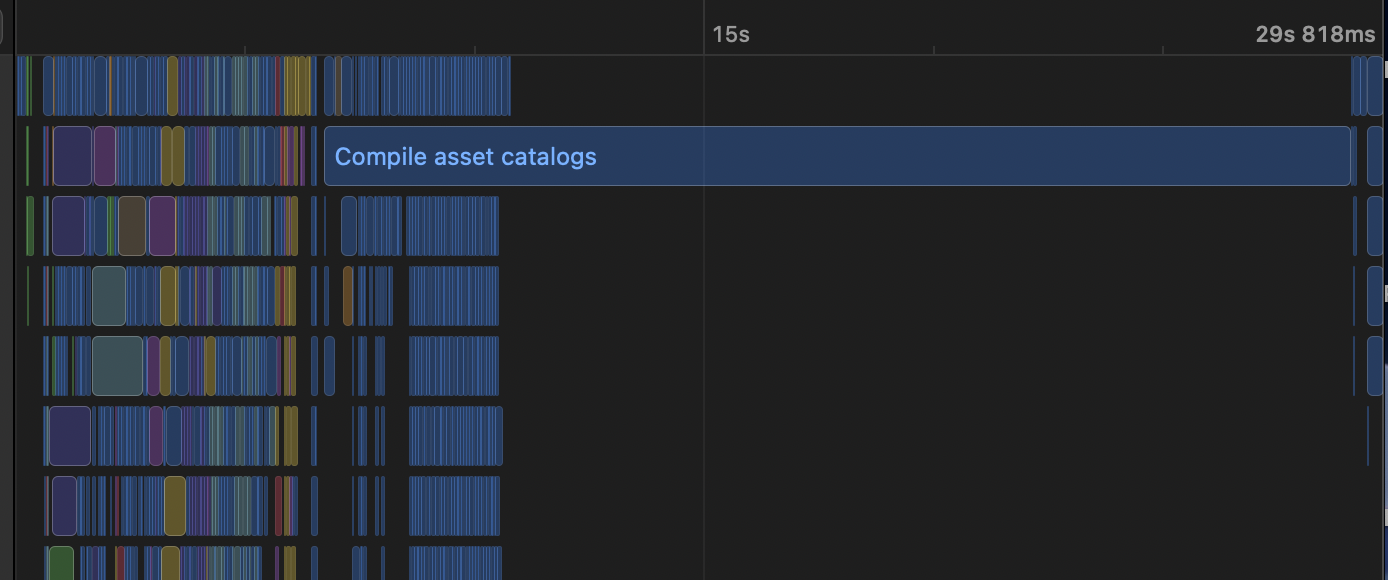Select the teal task block in fourth row
The height and width of the screenshot is (580, 1388).
[109, 296]
